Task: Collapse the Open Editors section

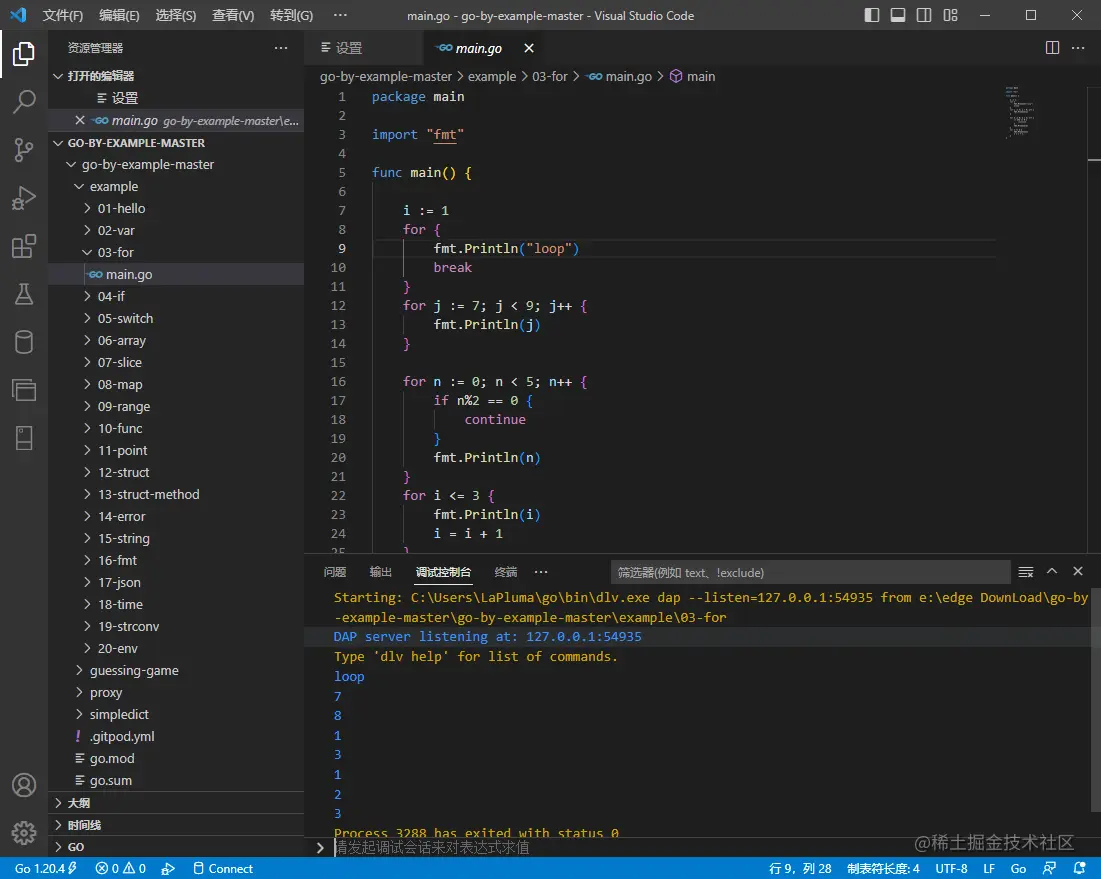Action: click(58, 76)
